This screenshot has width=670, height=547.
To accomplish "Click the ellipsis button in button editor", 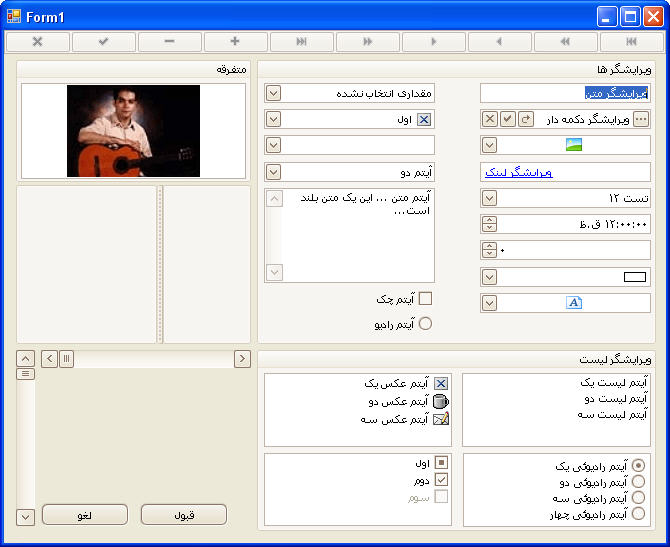I will [642, 119].
